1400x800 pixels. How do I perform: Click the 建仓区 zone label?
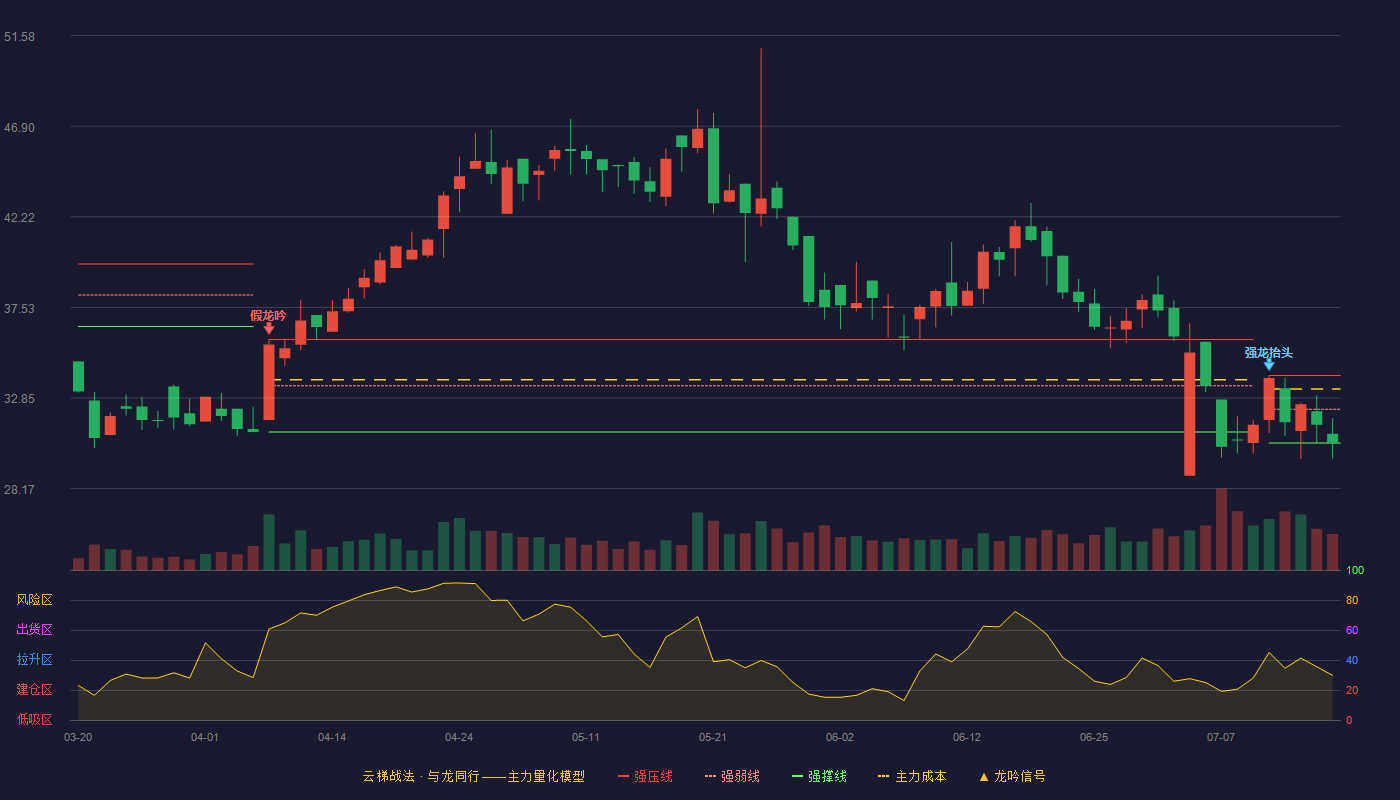pos(34,690)
